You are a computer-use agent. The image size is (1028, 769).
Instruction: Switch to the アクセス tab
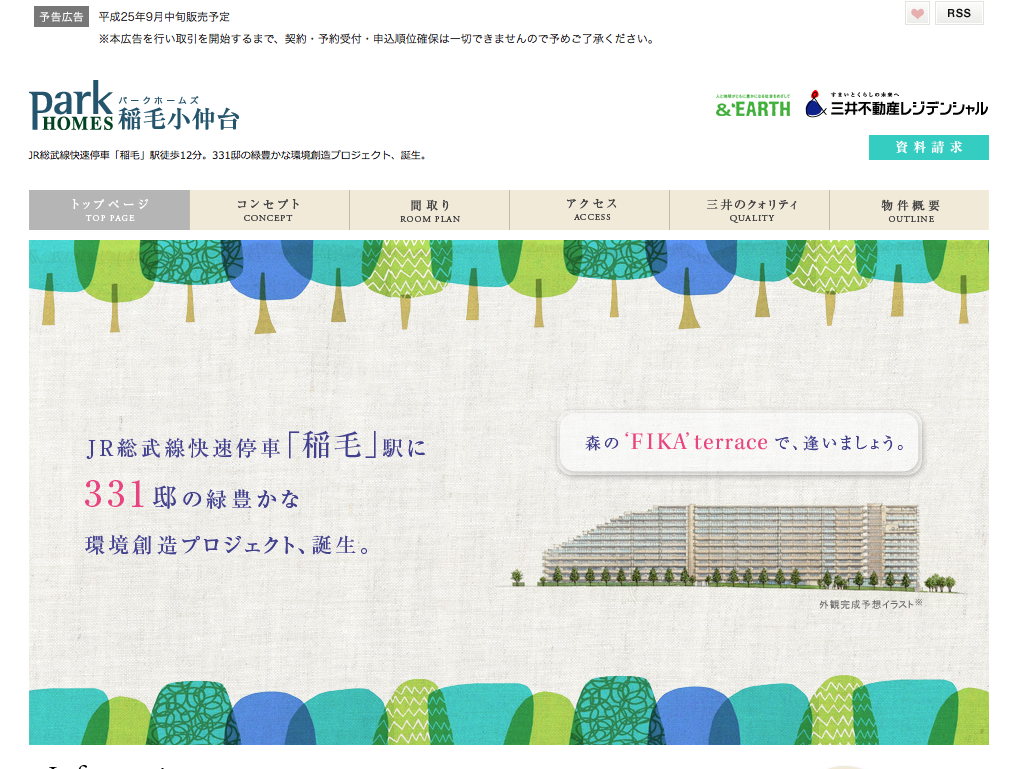(x=591, y=210)
